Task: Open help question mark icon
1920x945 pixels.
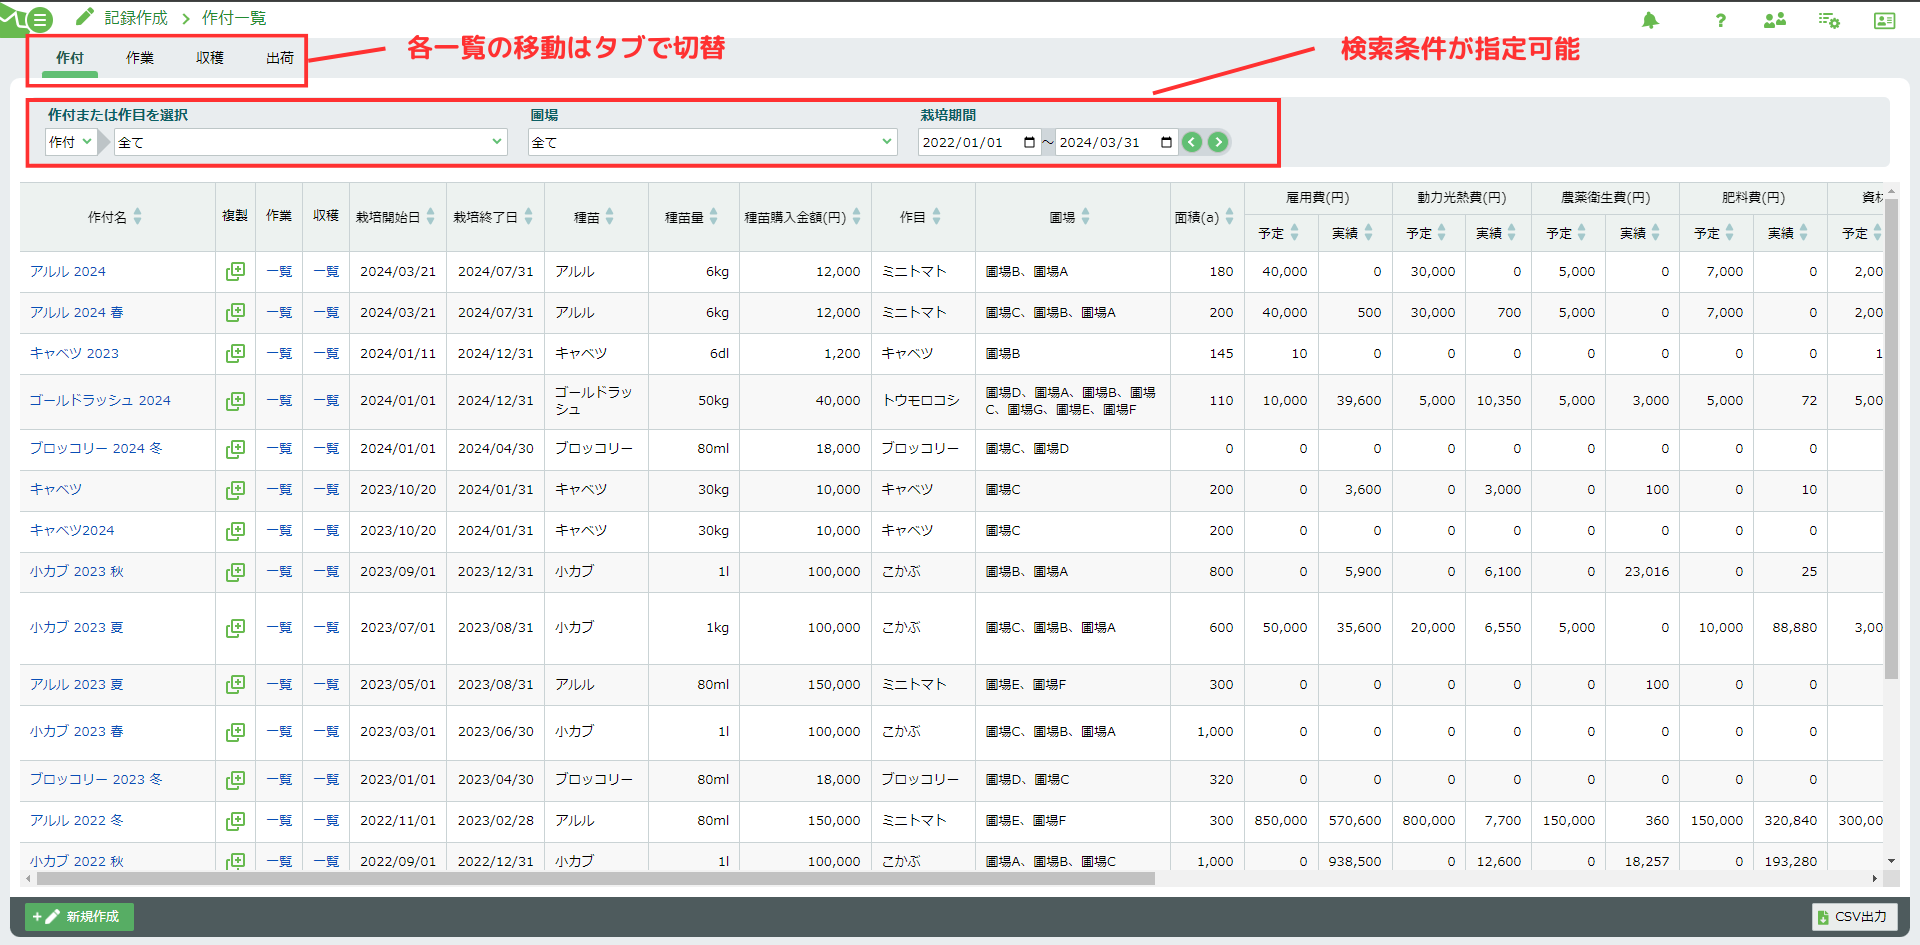Action: [1721, 20]
